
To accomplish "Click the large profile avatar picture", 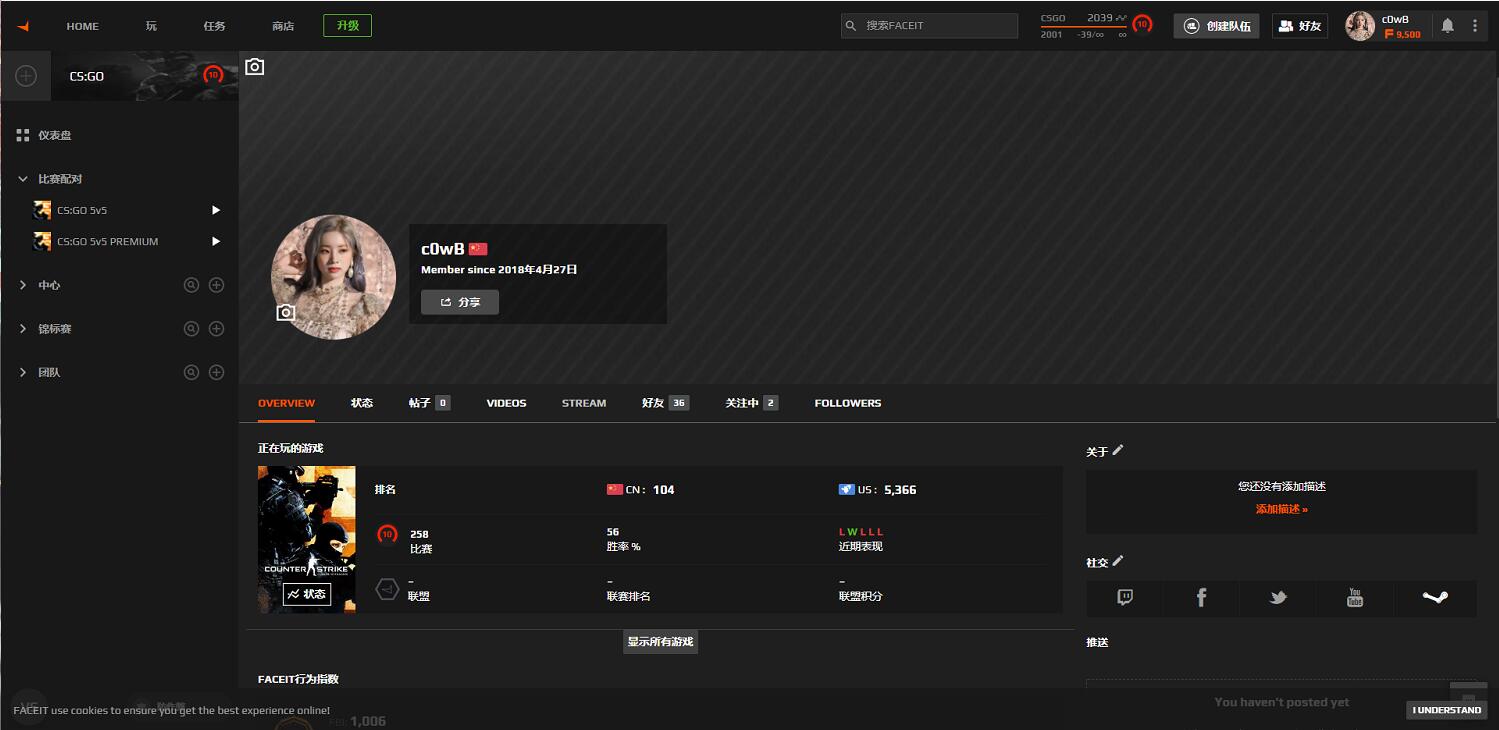I will pyautogui.click(x=333, y=277).
